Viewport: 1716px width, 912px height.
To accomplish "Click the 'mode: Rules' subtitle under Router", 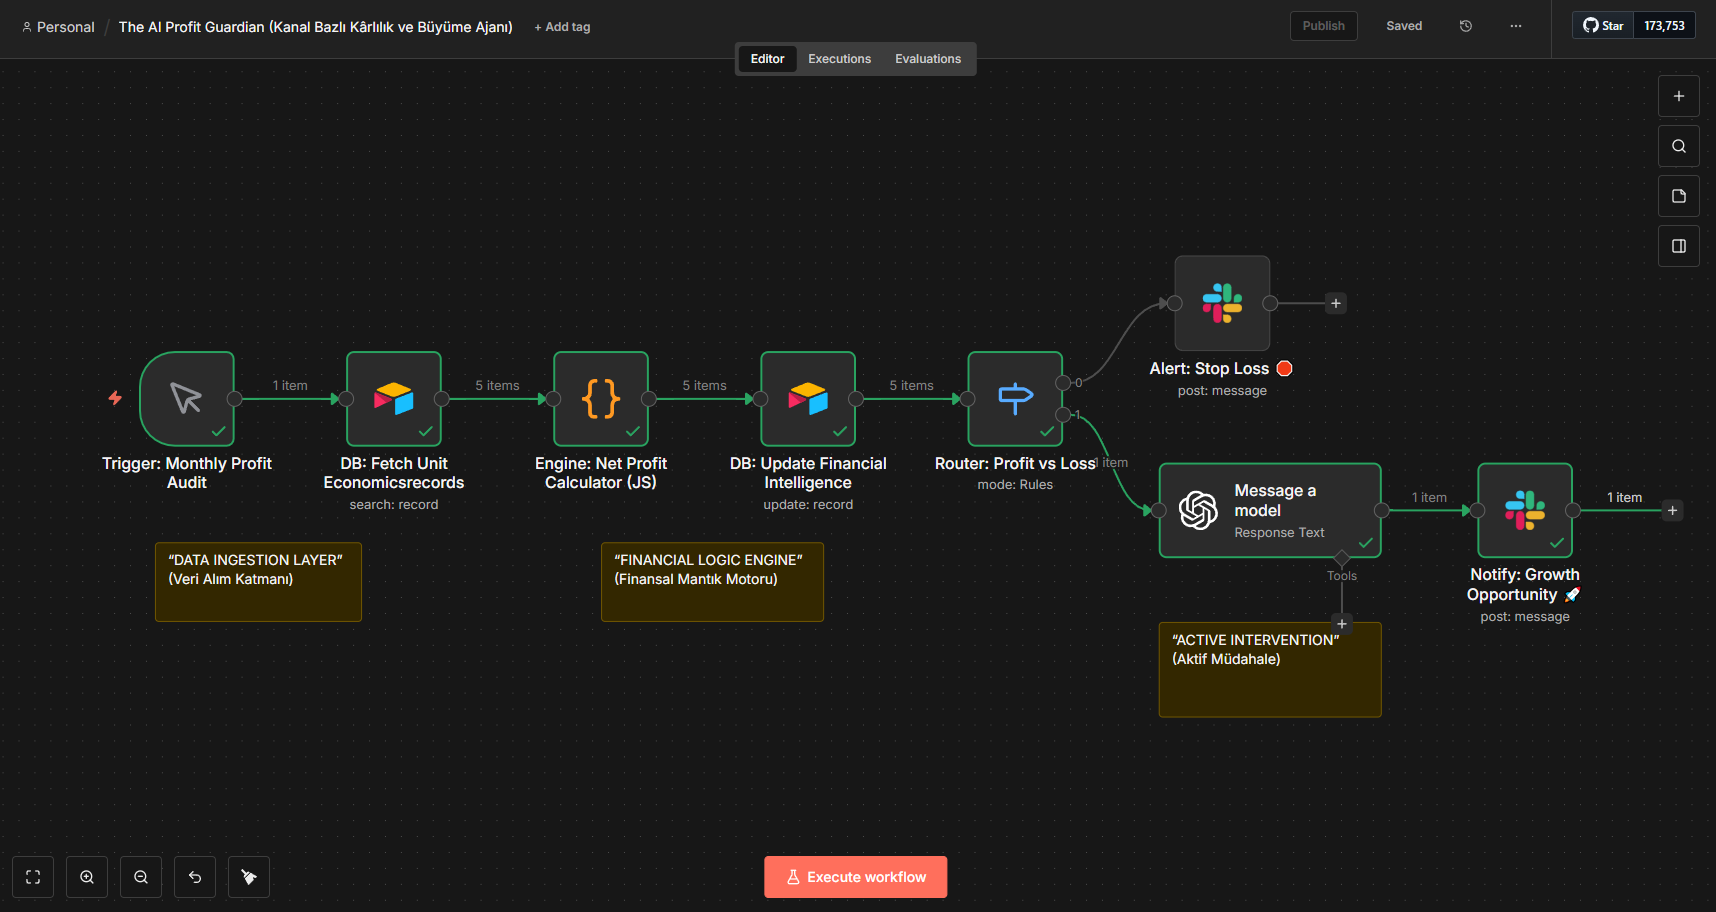I will coord(1015,485).
